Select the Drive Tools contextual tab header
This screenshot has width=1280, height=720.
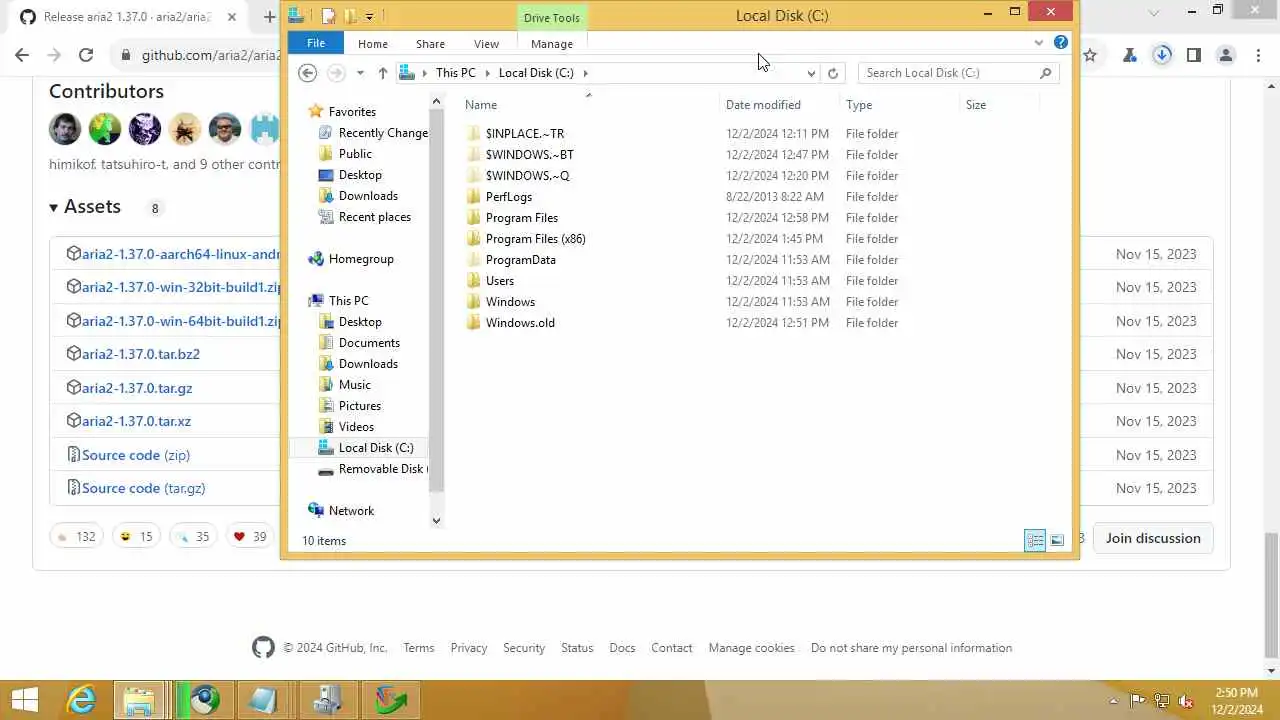tap(552, 18)
